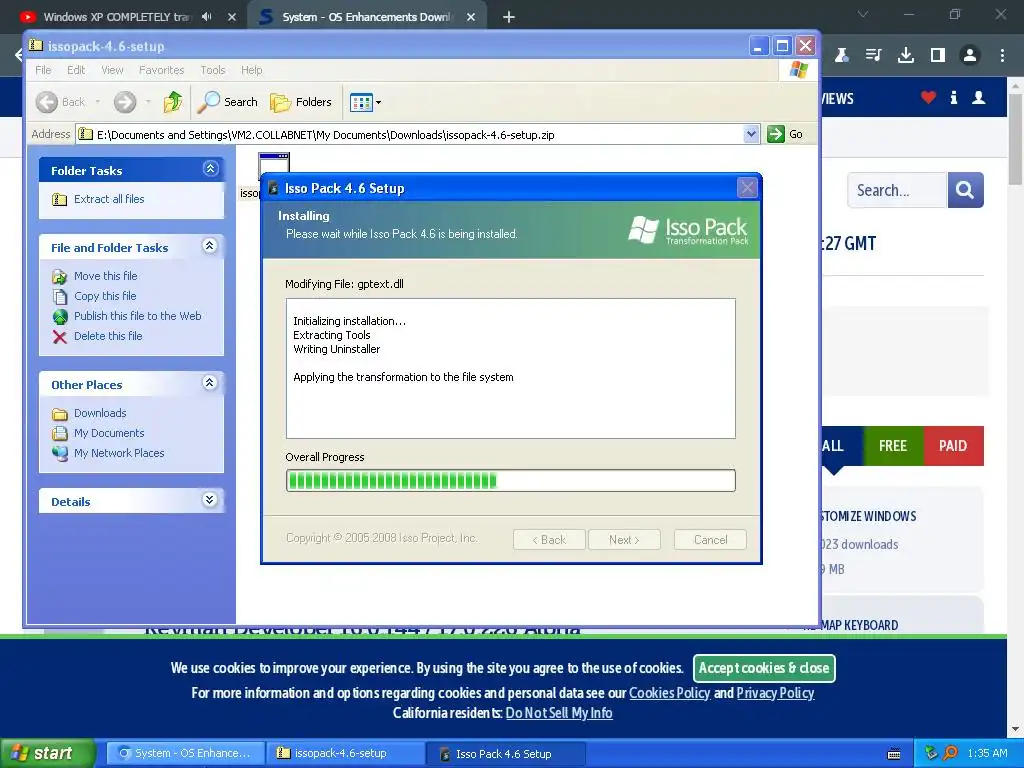Open the View menu in Explorer
This screenshot has width=1024, height=768.
112,70
